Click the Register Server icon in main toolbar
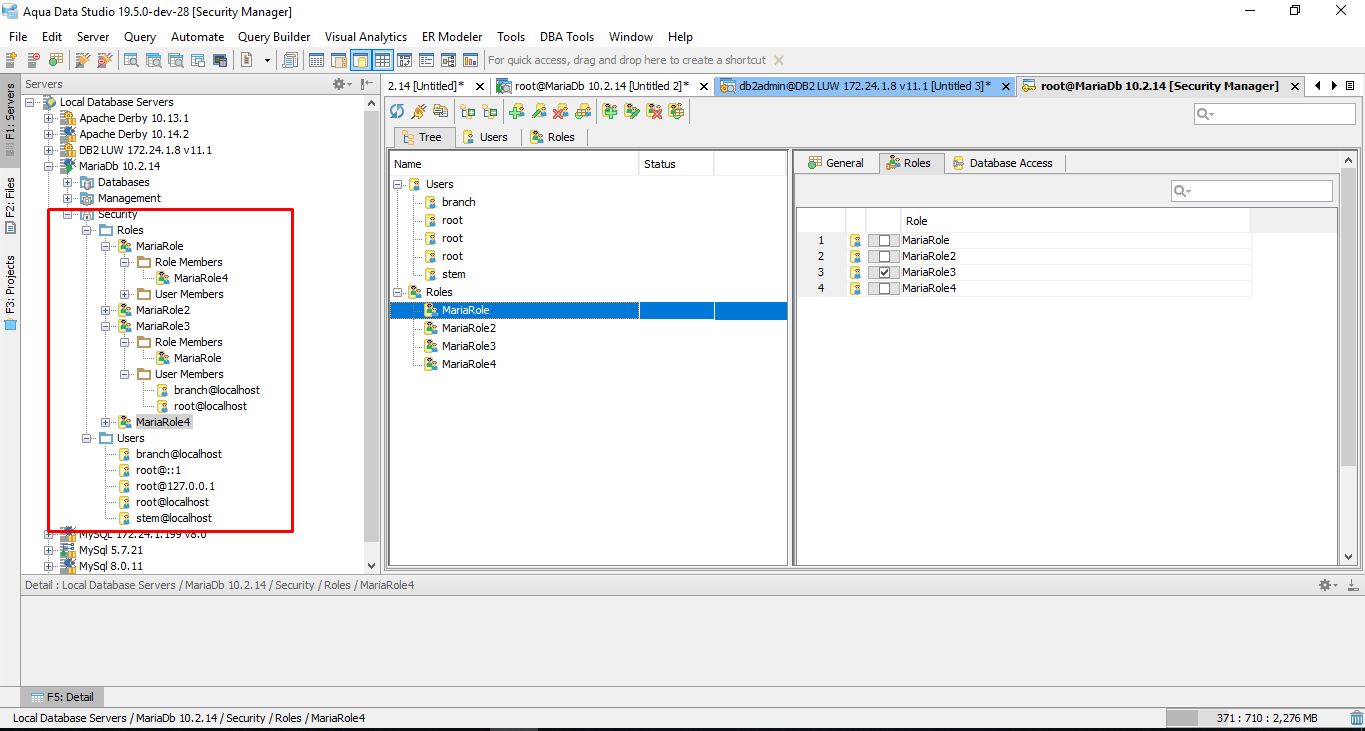The height and width of the screenshot is (731, 1365). tap(12, 60)
